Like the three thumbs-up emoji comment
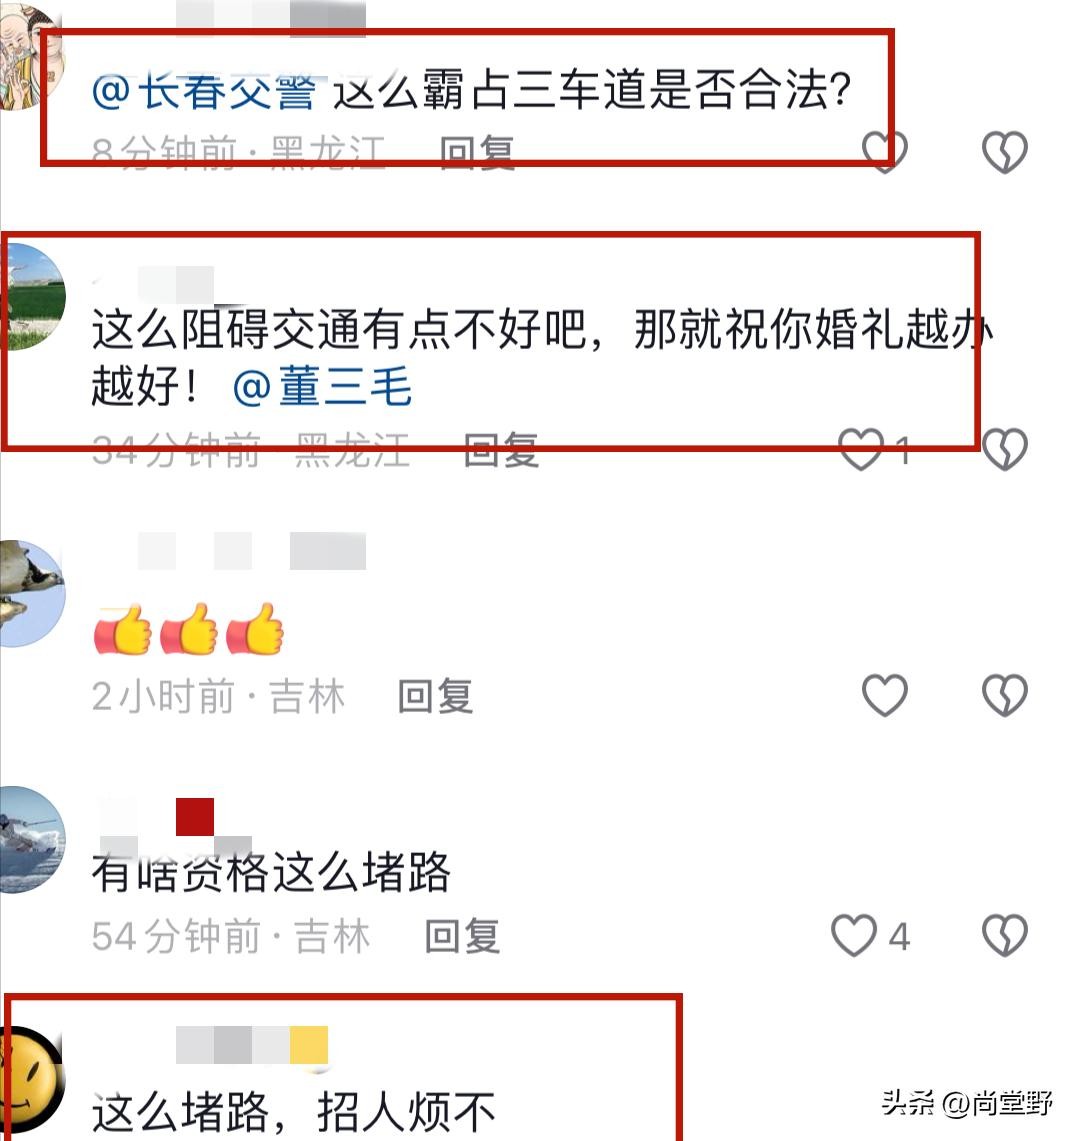This screenshot has width=1077, height=1141. [x=884, y=695]
